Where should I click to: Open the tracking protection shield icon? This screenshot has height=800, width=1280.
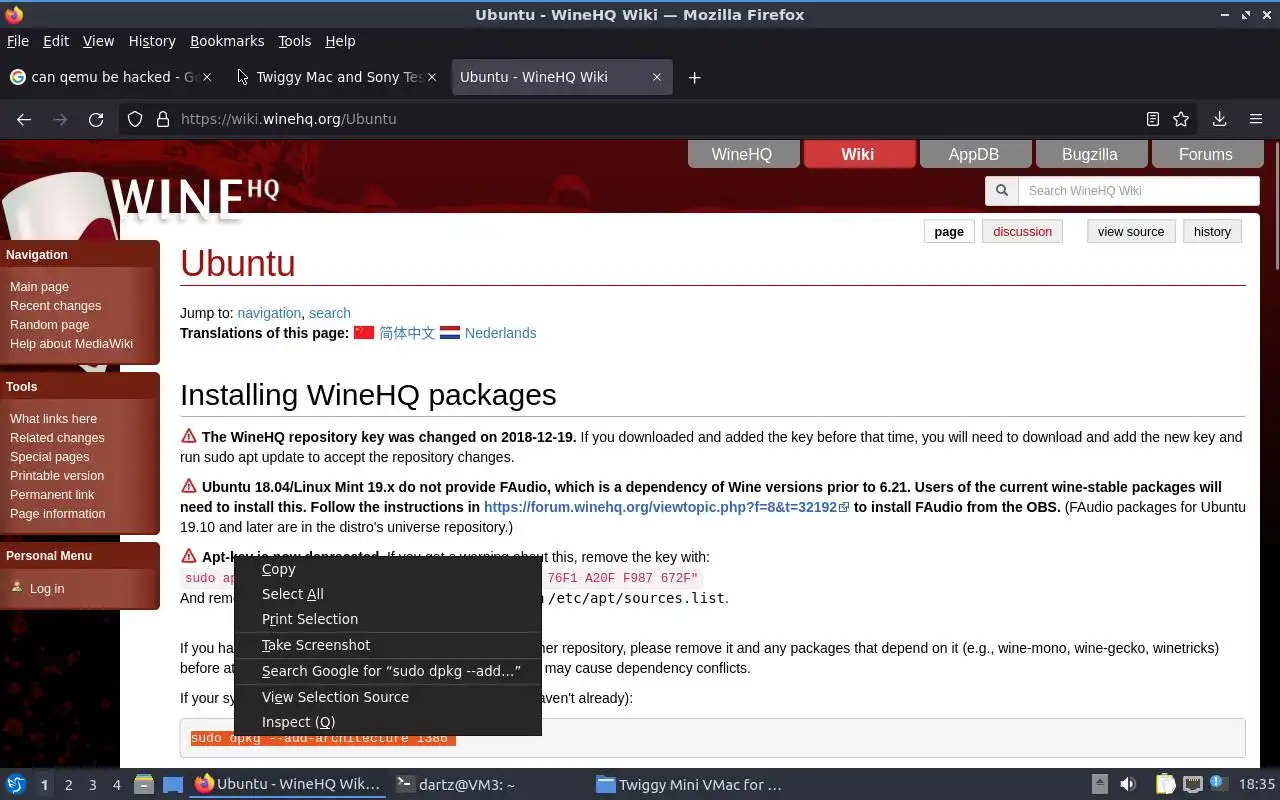pos(135,119)
